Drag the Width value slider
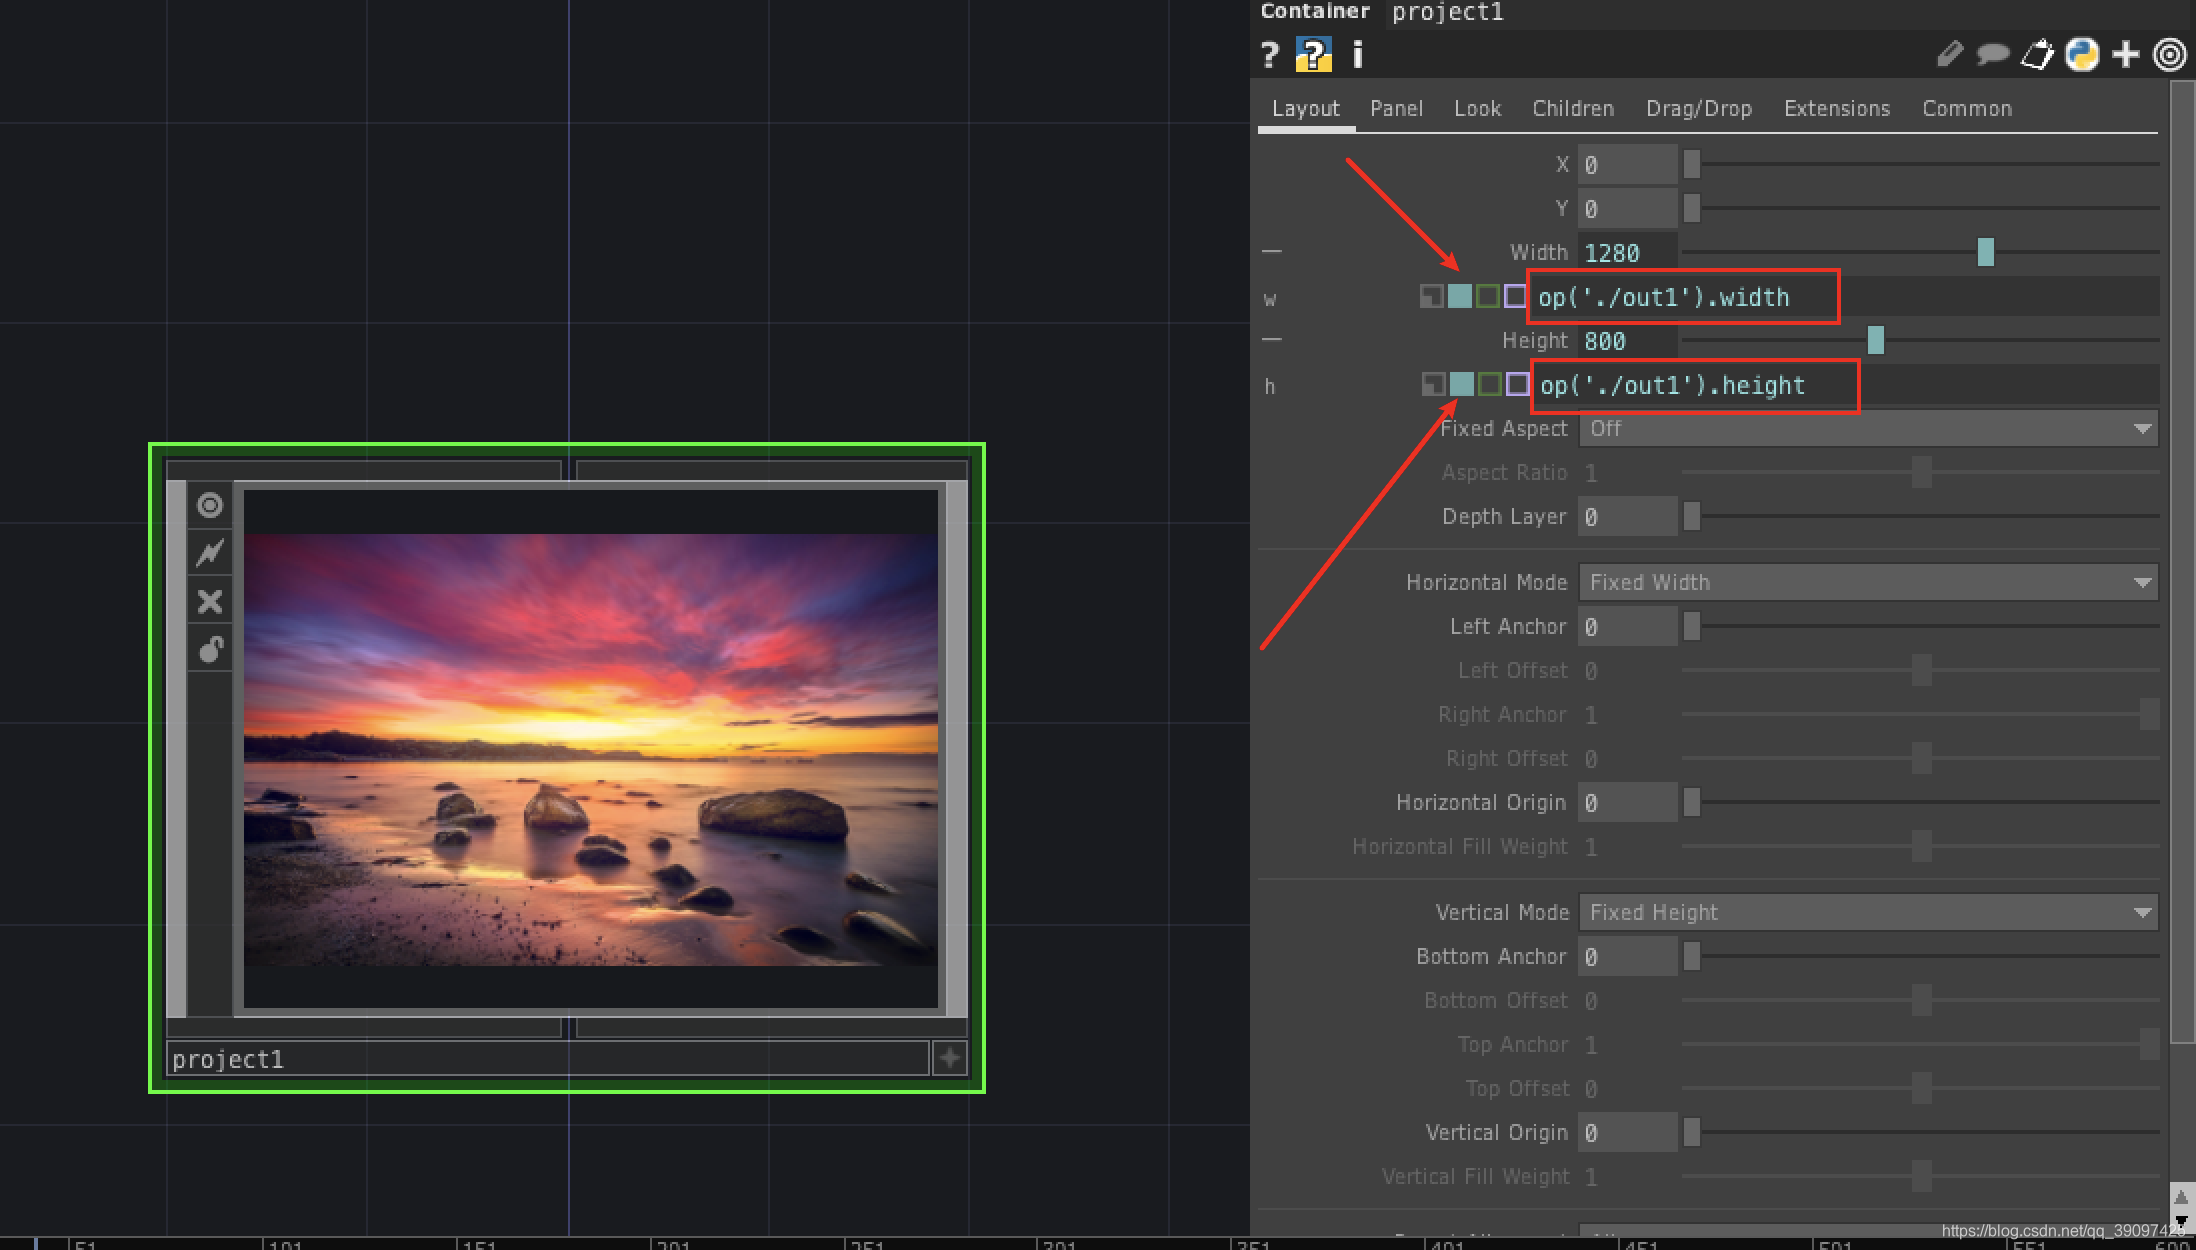Viewport: 2196px width, 1250px height. pyautogui.click(x=1986, y=252)
